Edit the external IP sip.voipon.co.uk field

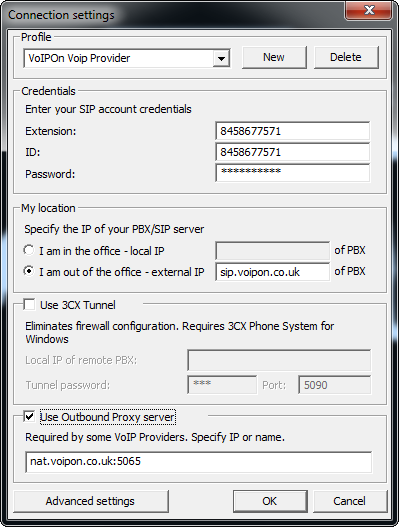pyautogui.click(x=273, y=272)
